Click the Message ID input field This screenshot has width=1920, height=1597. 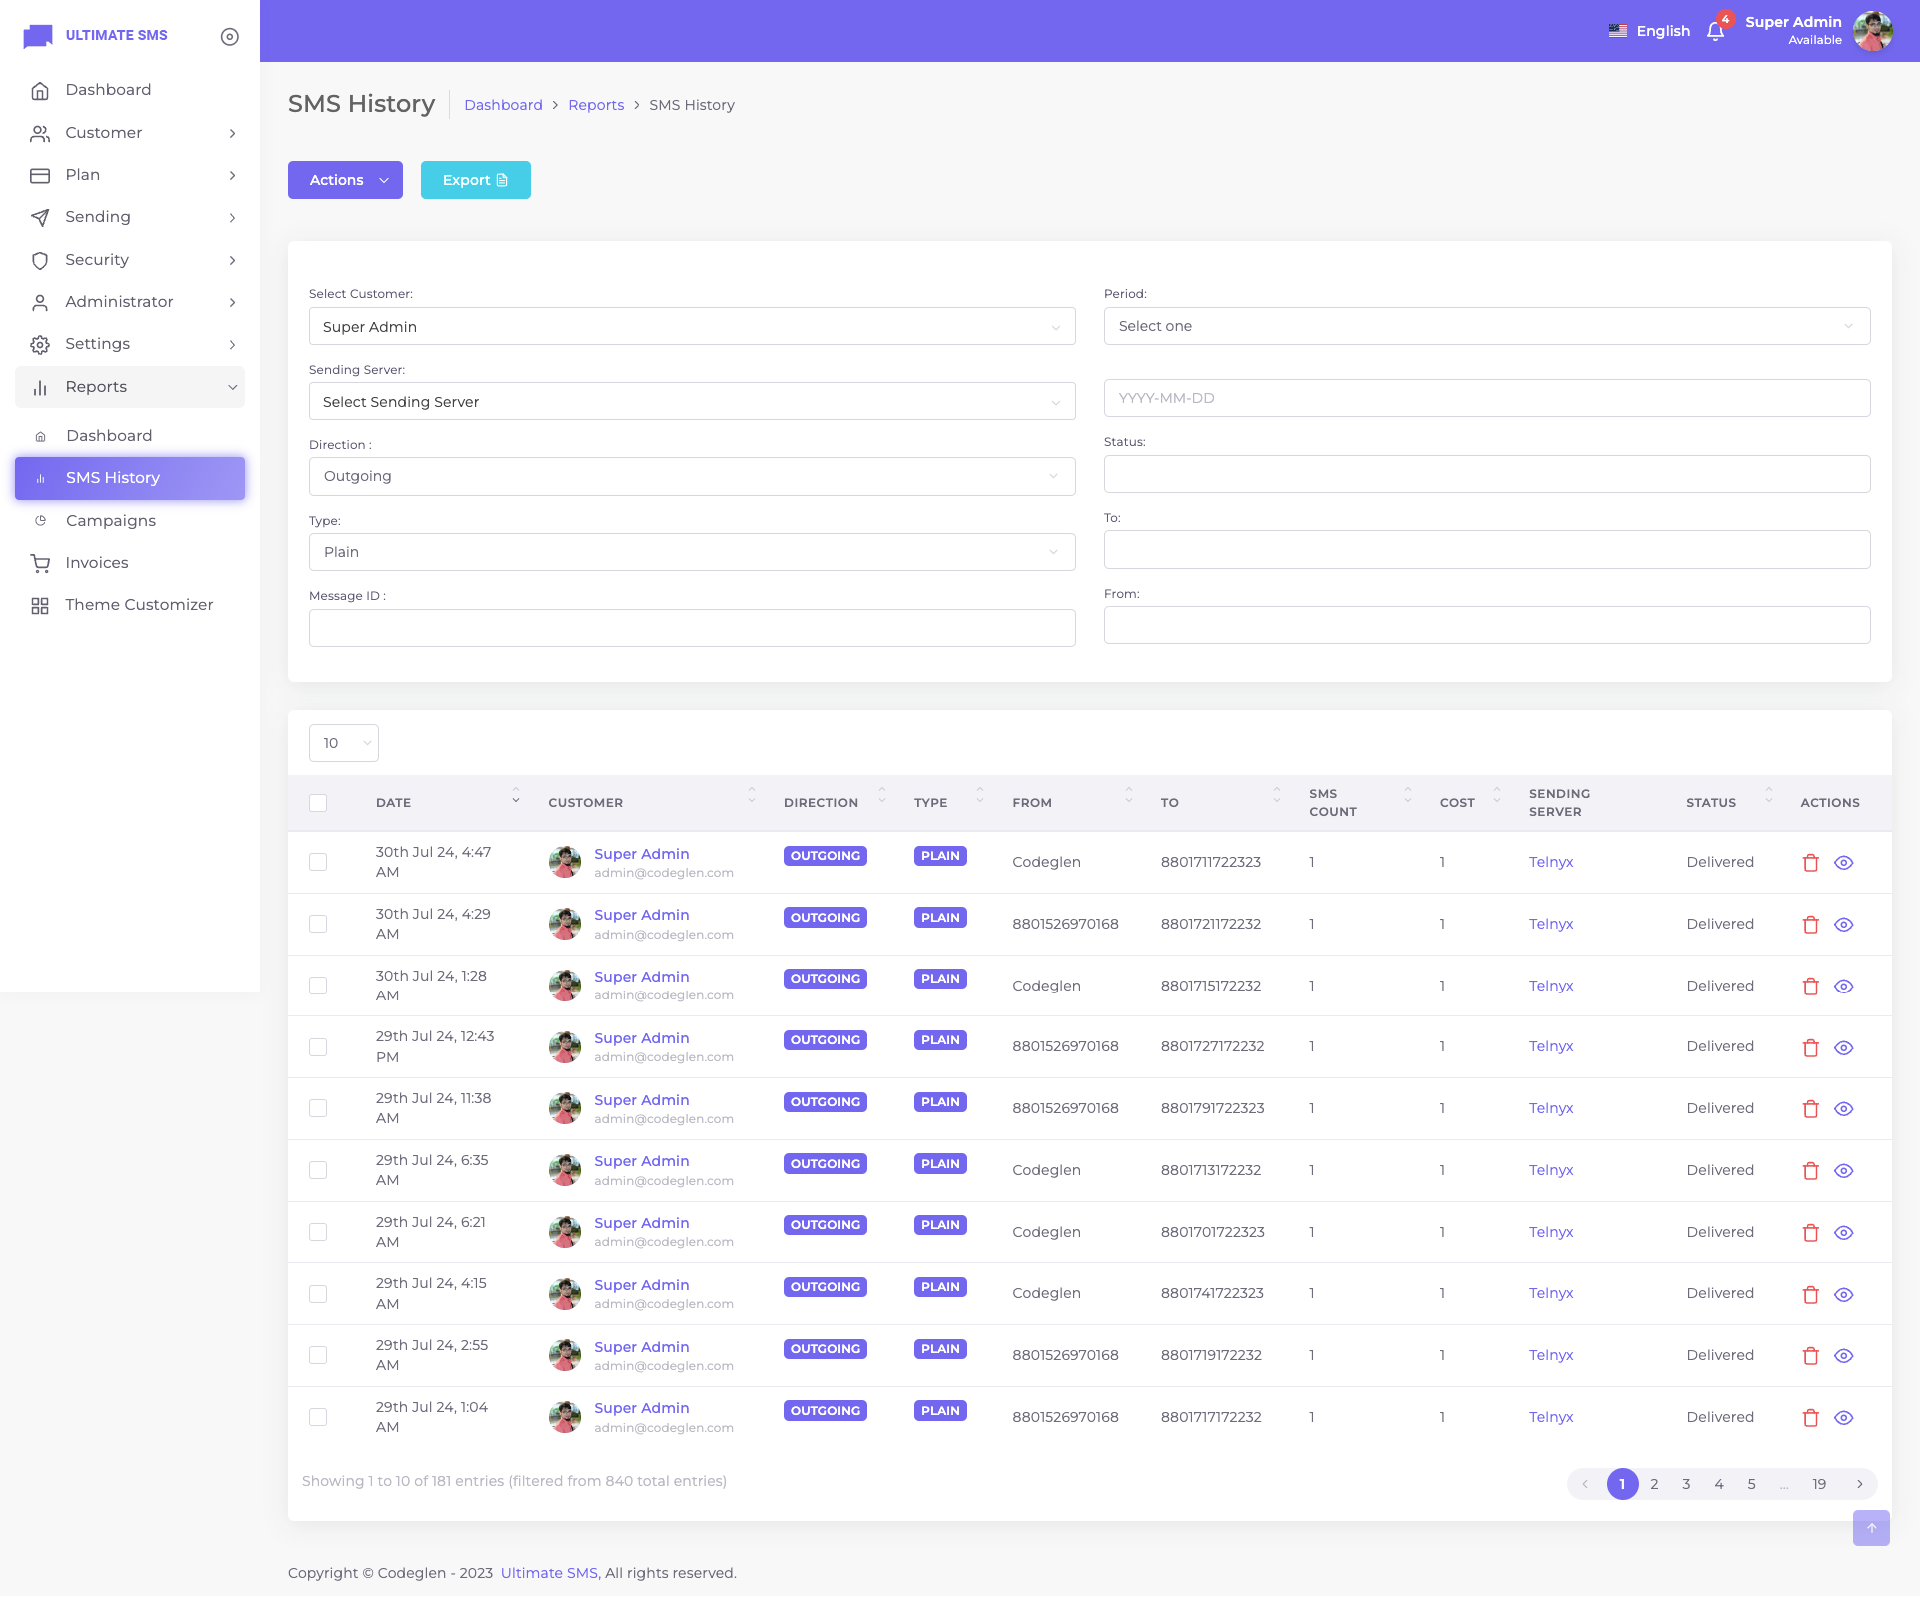click(691, 628)
